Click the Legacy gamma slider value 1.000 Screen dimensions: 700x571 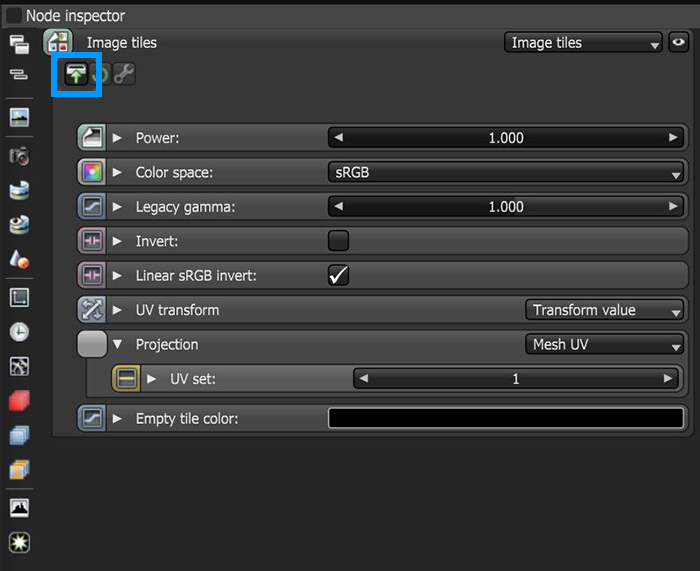click(506, 206)
